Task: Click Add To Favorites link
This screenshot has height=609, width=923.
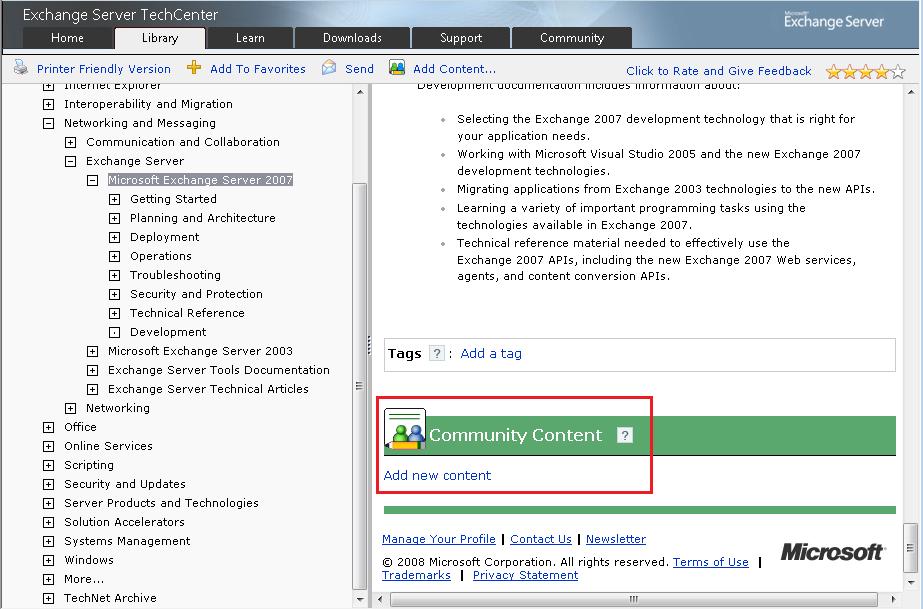Action: coord(258,69)
